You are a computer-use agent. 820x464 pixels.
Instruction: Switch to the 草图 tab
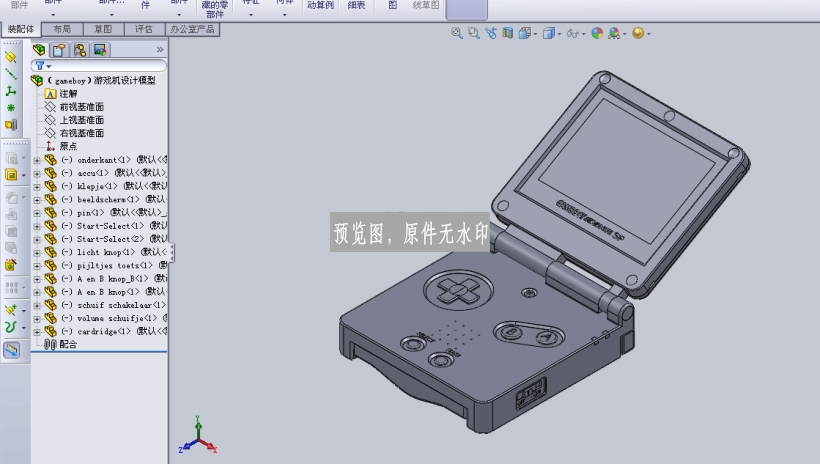tap(103, 29)
